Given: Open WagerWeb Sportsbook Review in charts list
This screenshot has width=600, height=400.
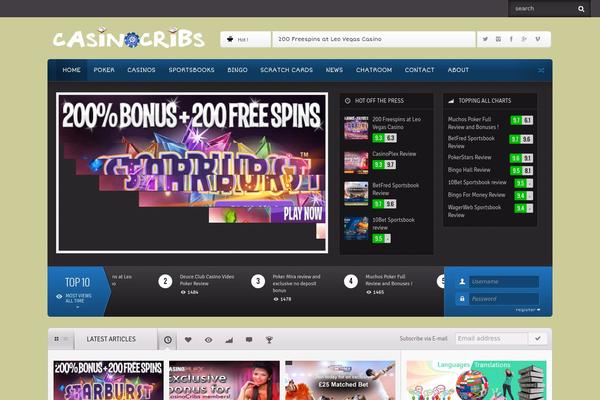Looking at the screenshot, I should (x=474, y=211).
